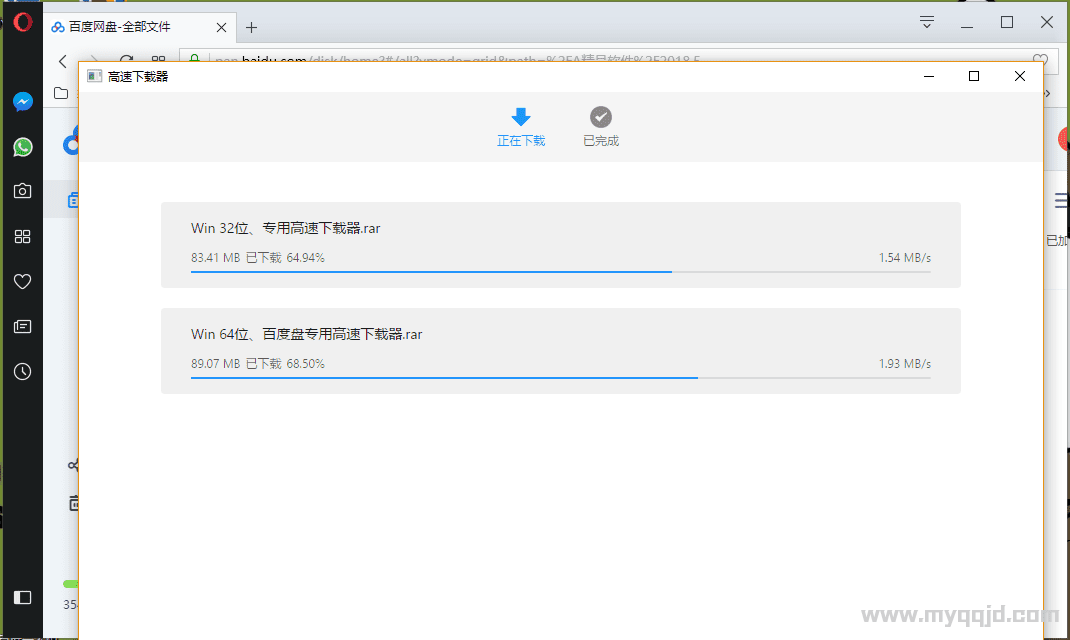Click the 1.54 MB/s speed text

(905, 258)
